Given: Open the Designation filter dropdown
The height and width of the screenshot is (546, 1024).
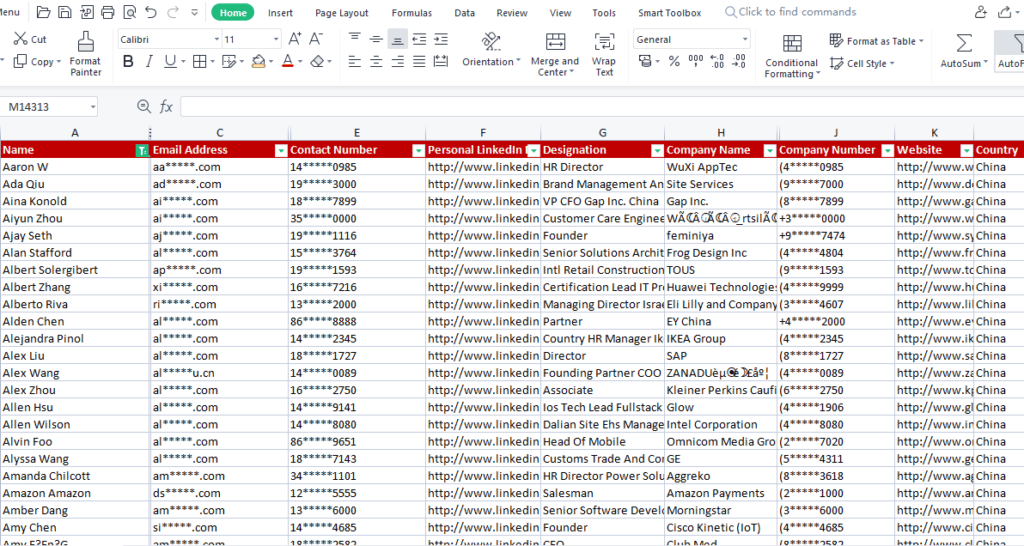Looking at the screenshot, I should (658, 150).
